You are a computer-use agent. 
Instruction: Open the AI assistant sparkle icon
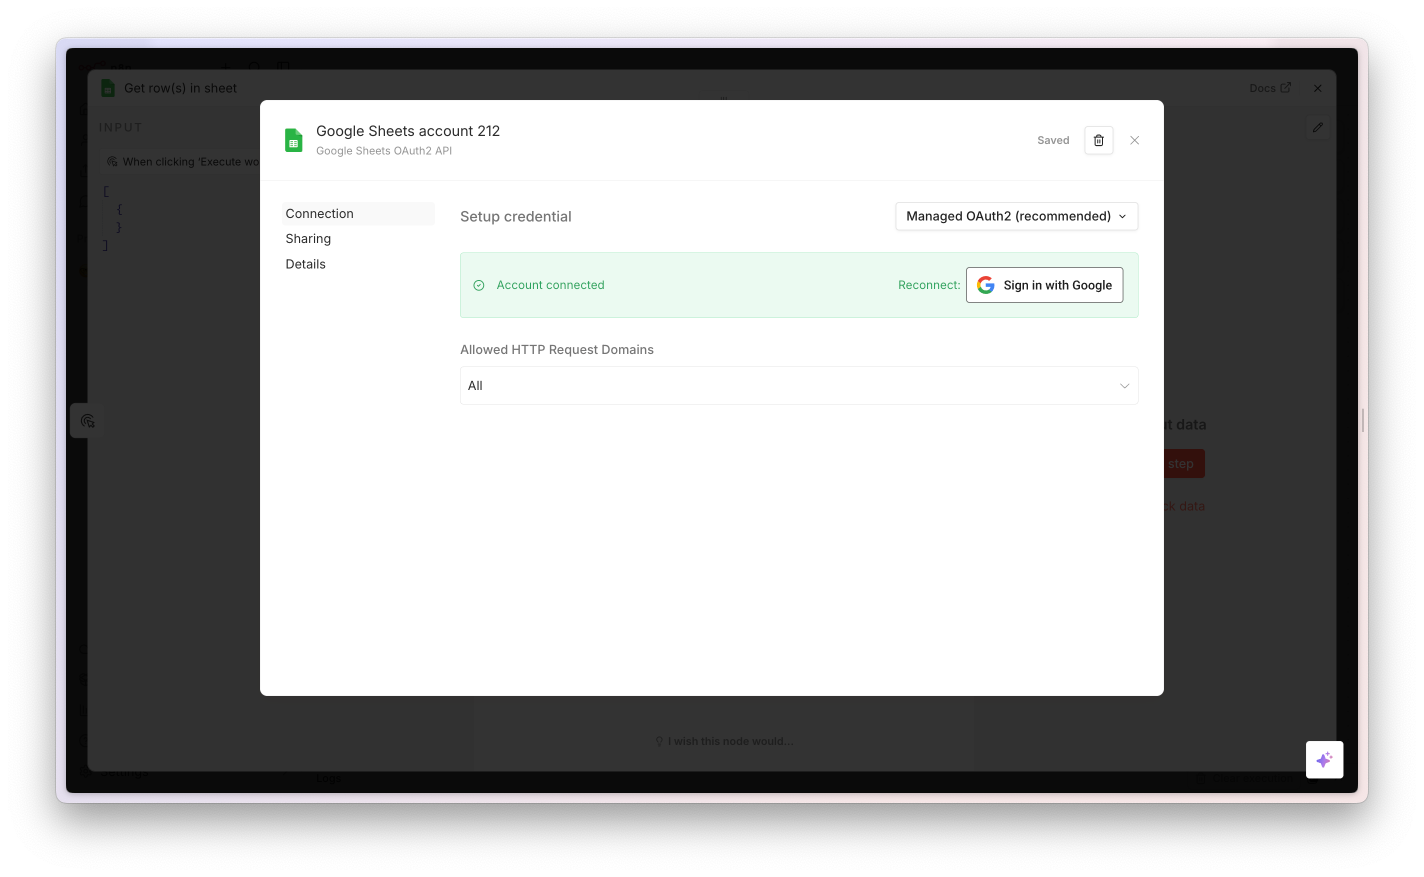[x=1324, y=760]
